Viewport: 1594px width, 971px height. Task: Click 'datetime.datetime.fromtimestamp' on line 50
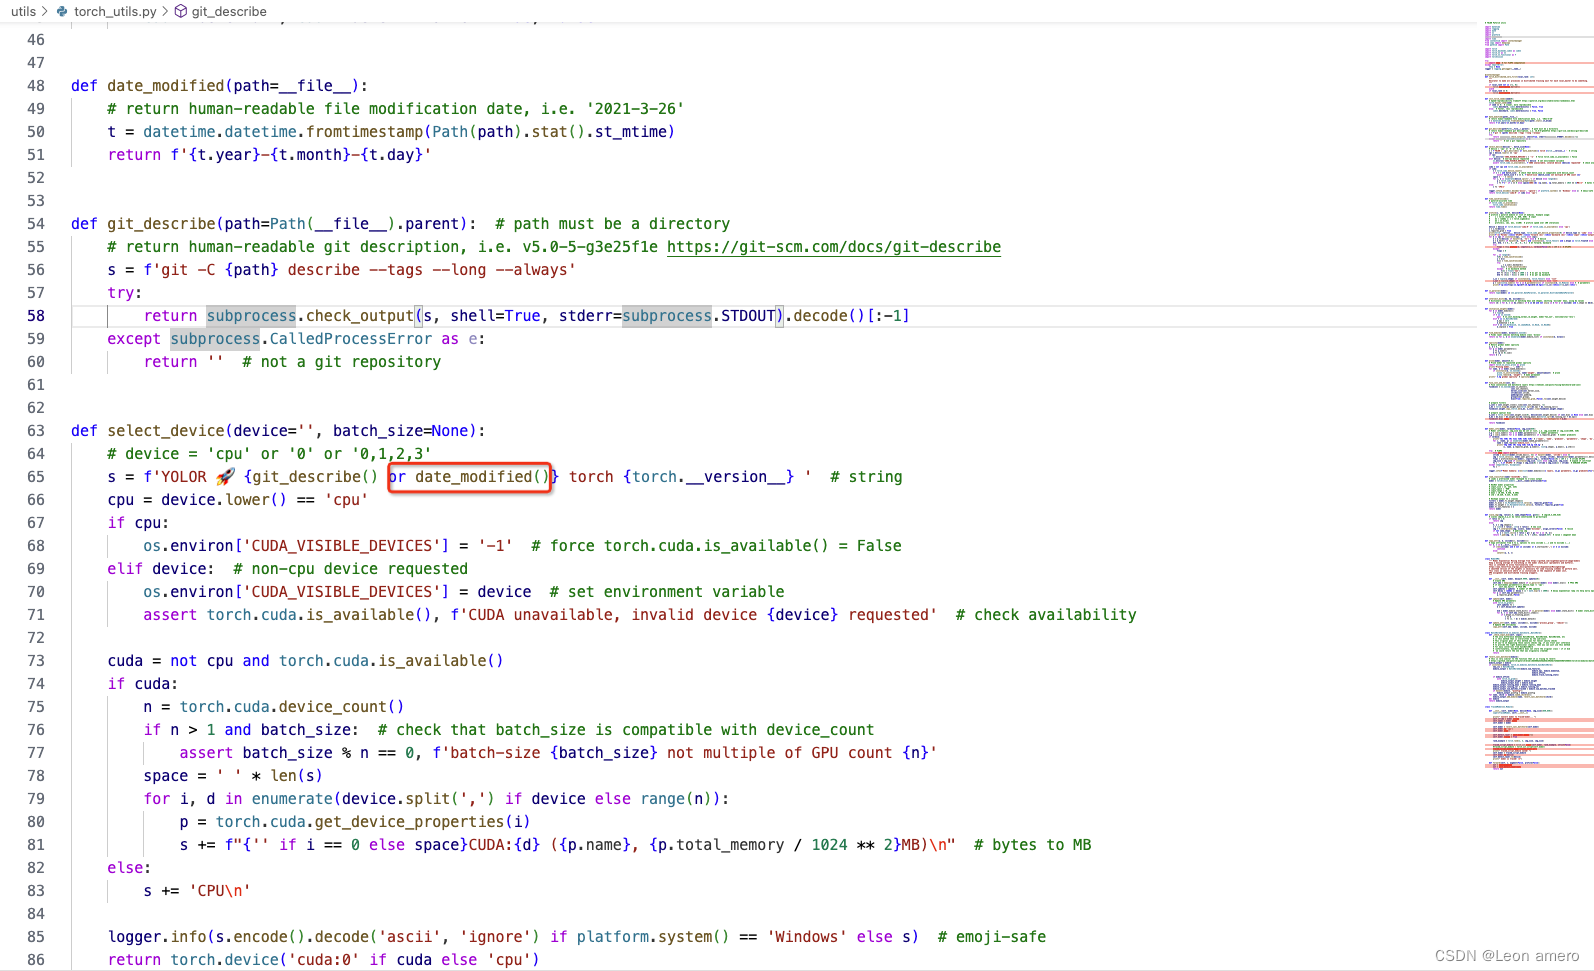click(283, 132)
